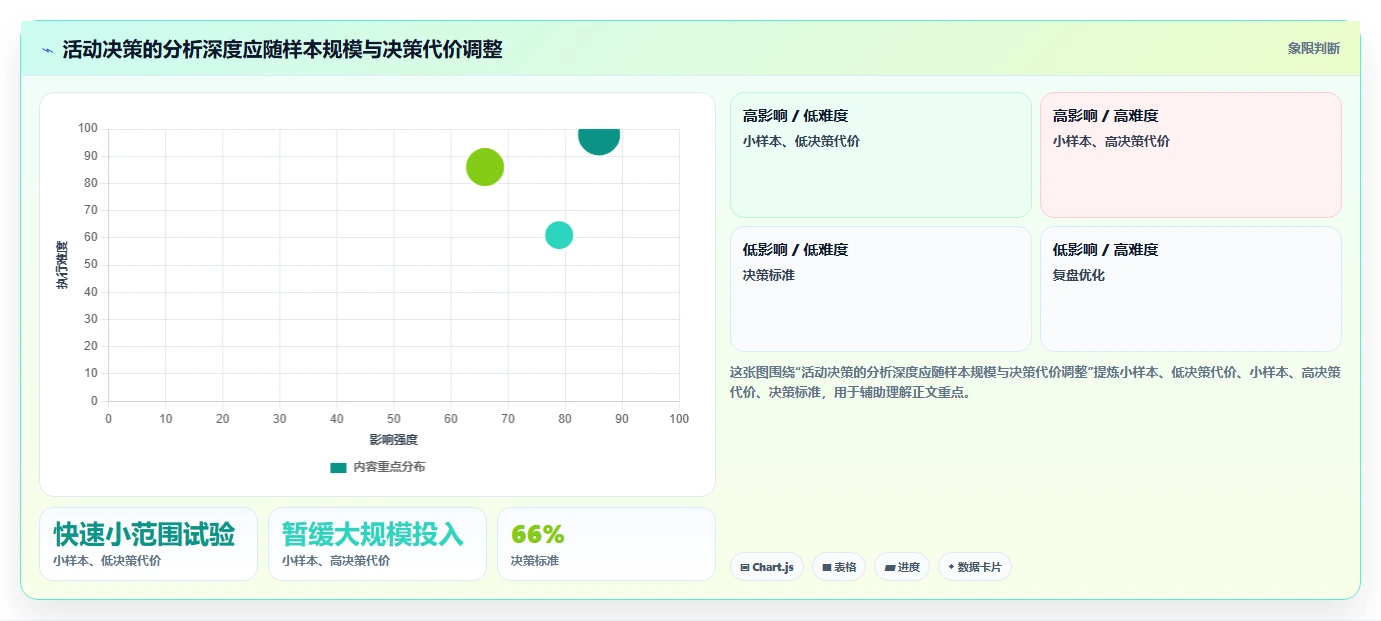Image resolution: width=1381 pixels, height=621 pixels.
Task: Click the description paragraph starting 这张图围绕
Action: coord(1035,382)
